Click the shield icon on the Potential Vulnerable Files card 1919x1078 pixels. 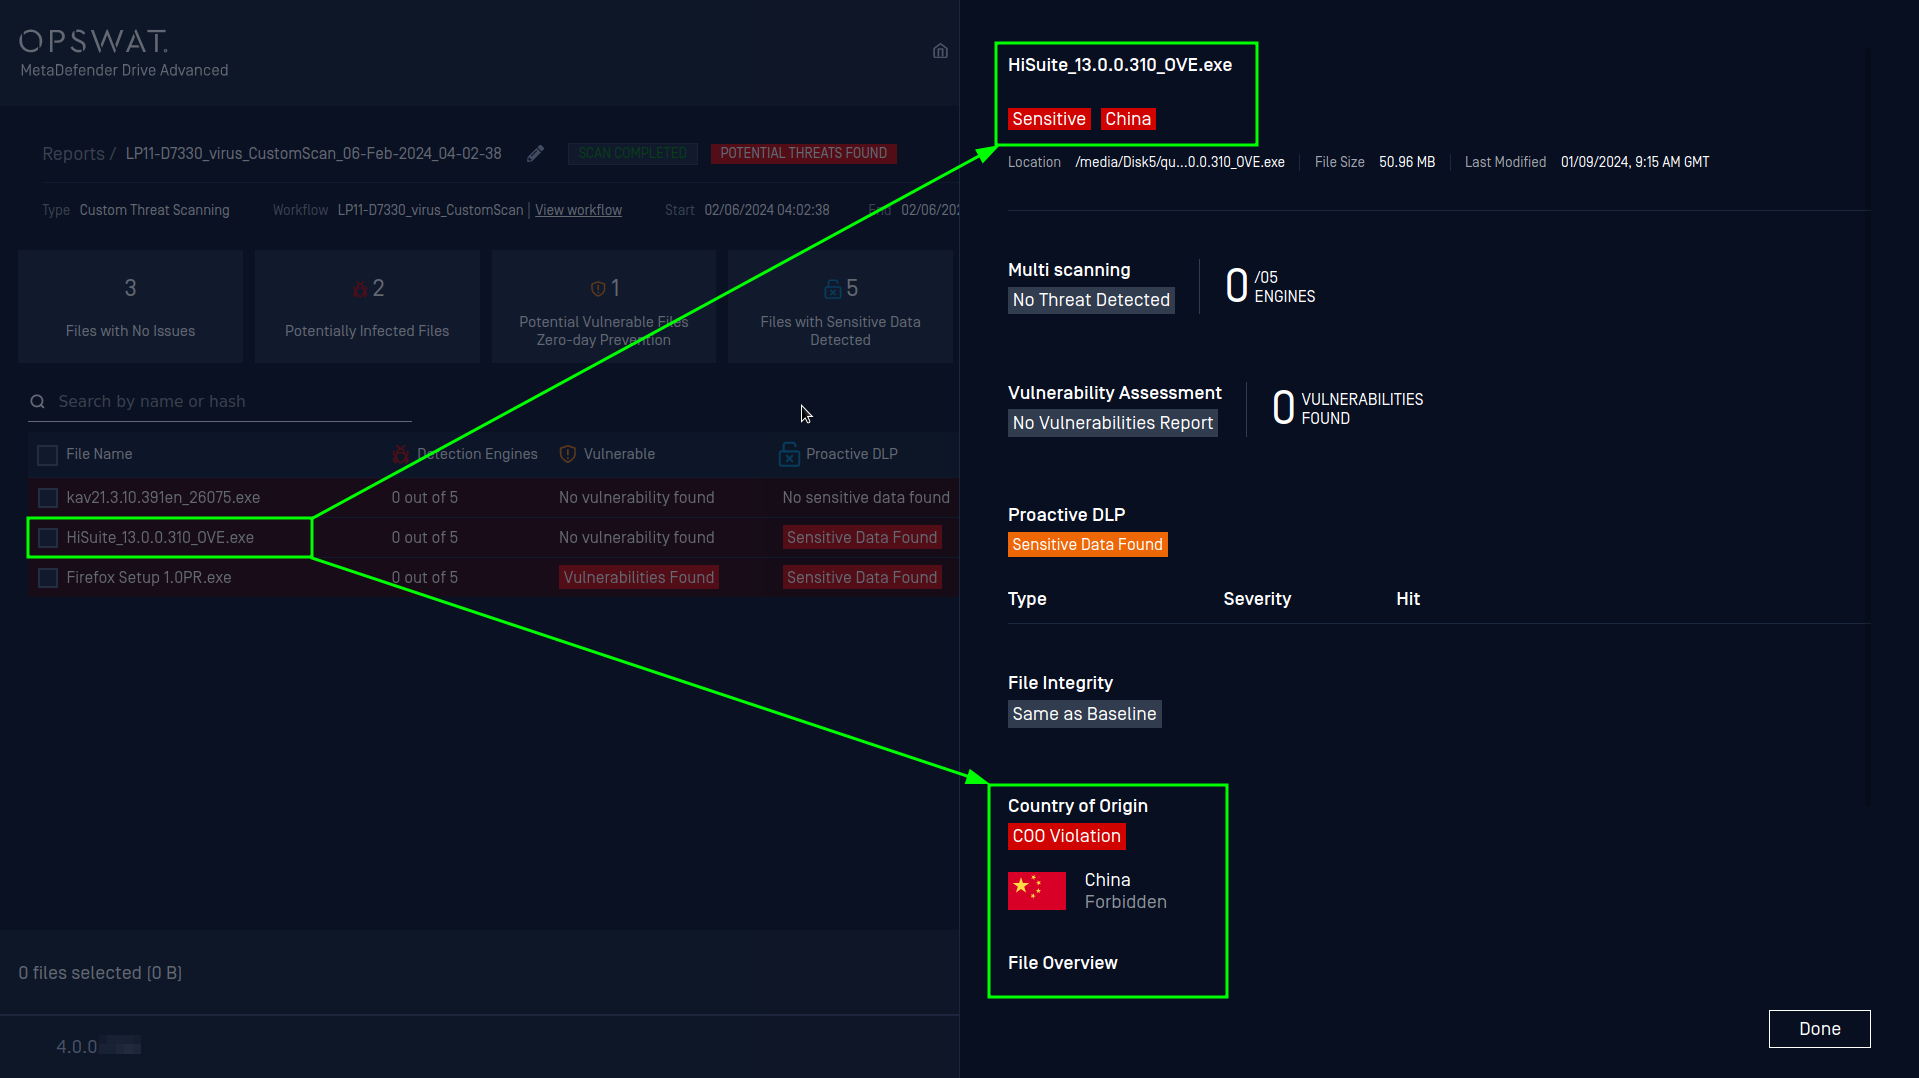[598, 289]
